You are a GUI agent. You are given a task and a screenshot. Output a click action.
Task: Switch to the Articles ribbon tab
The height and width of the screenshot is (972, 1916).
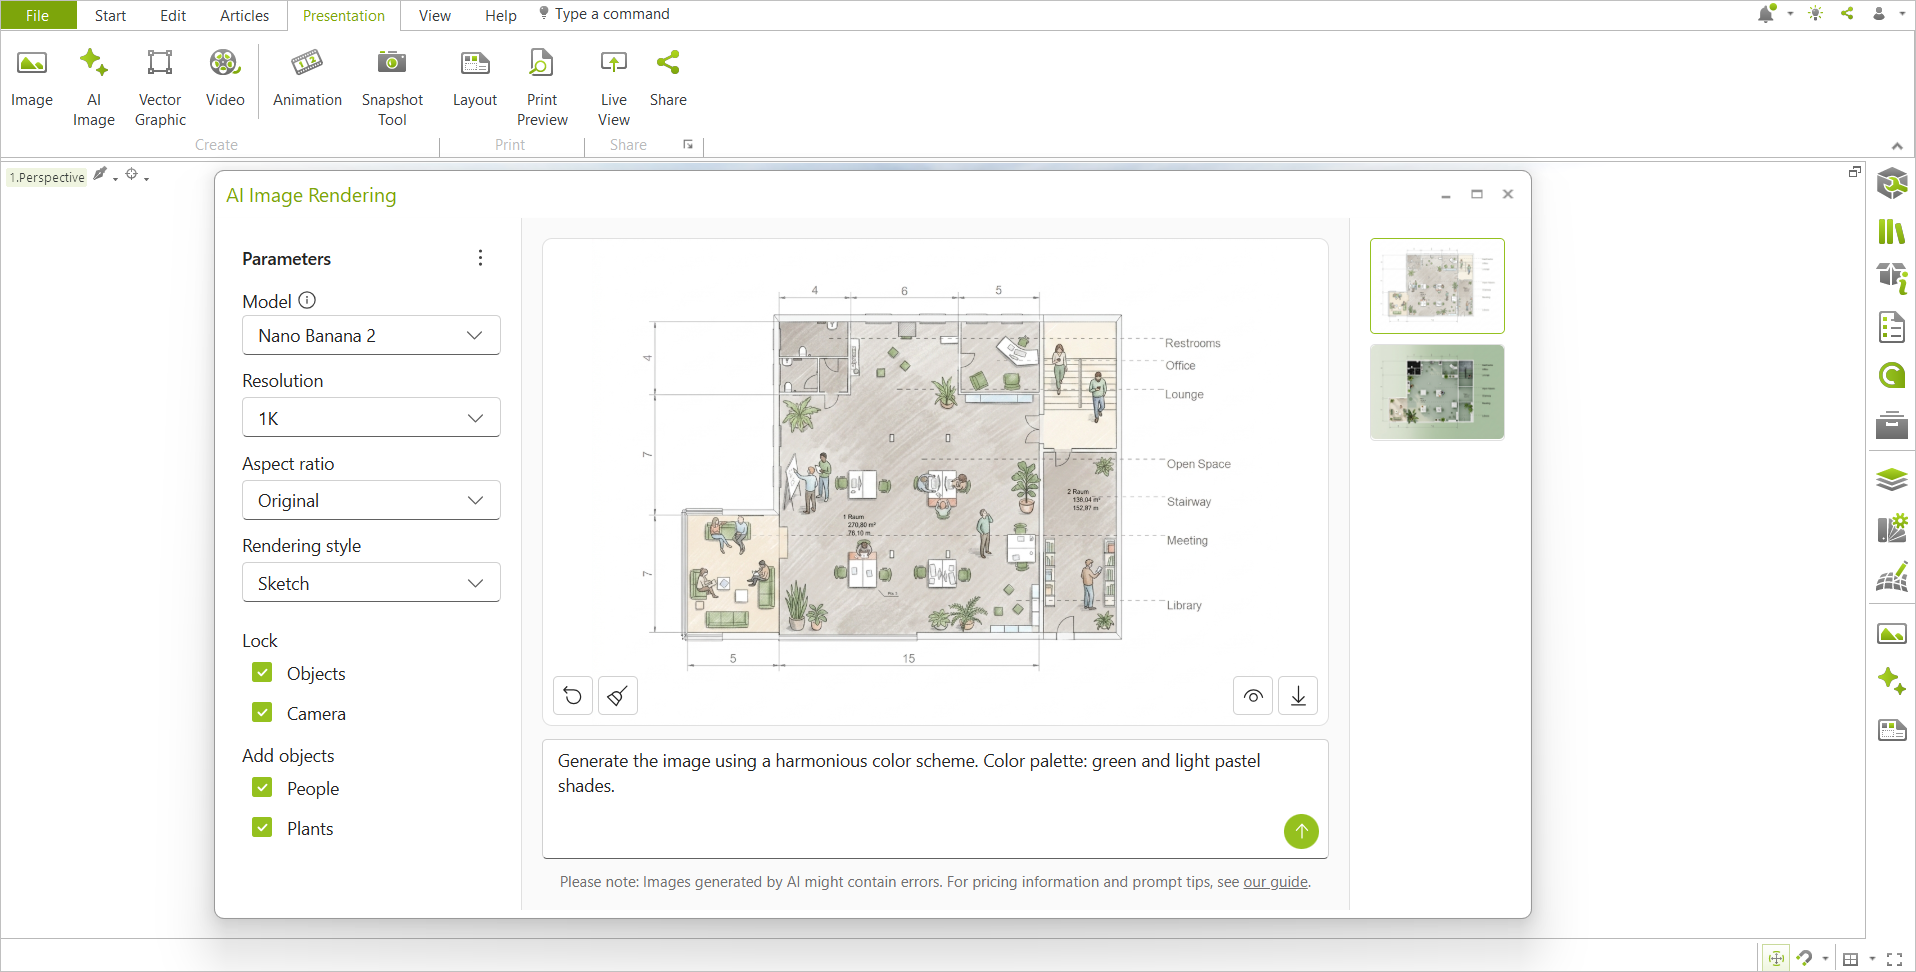(244, 15)
